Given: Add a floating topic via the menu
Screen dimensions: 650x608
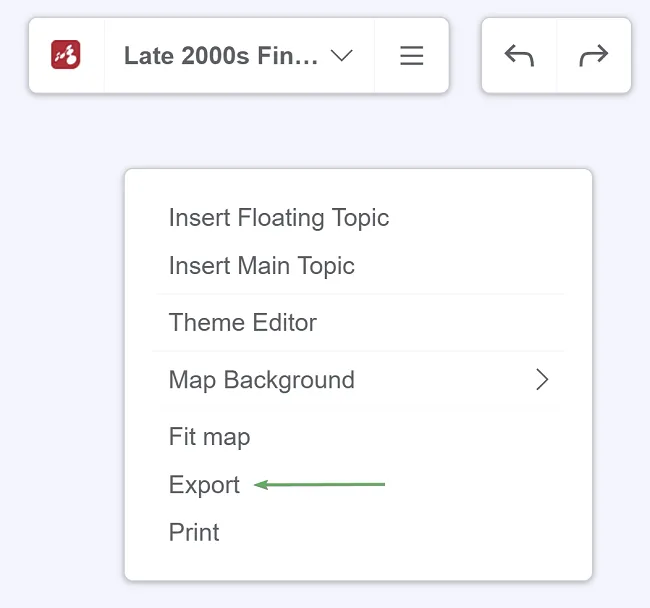Looking at the screenshot, I should [279, 218].
